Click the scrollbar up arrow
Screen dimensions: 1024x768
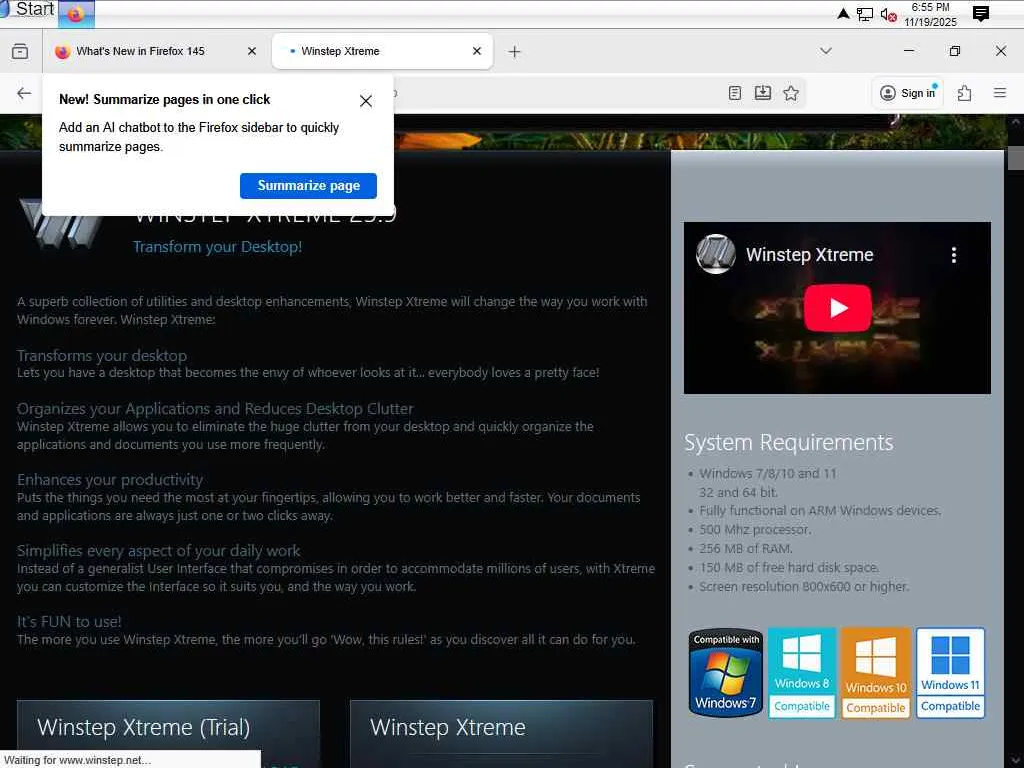(x=1016, y=121)
